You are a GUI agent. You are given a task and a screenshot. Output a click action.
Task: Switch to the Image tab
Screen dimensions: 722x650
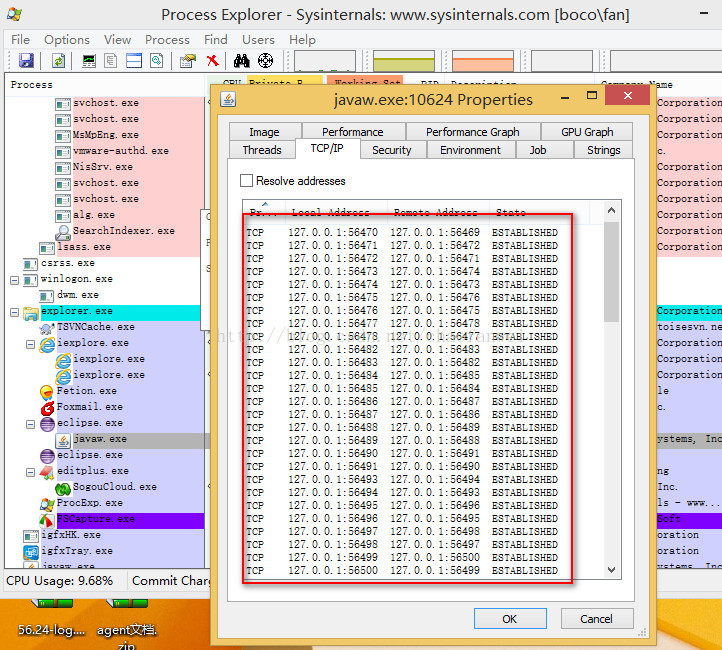265,132
